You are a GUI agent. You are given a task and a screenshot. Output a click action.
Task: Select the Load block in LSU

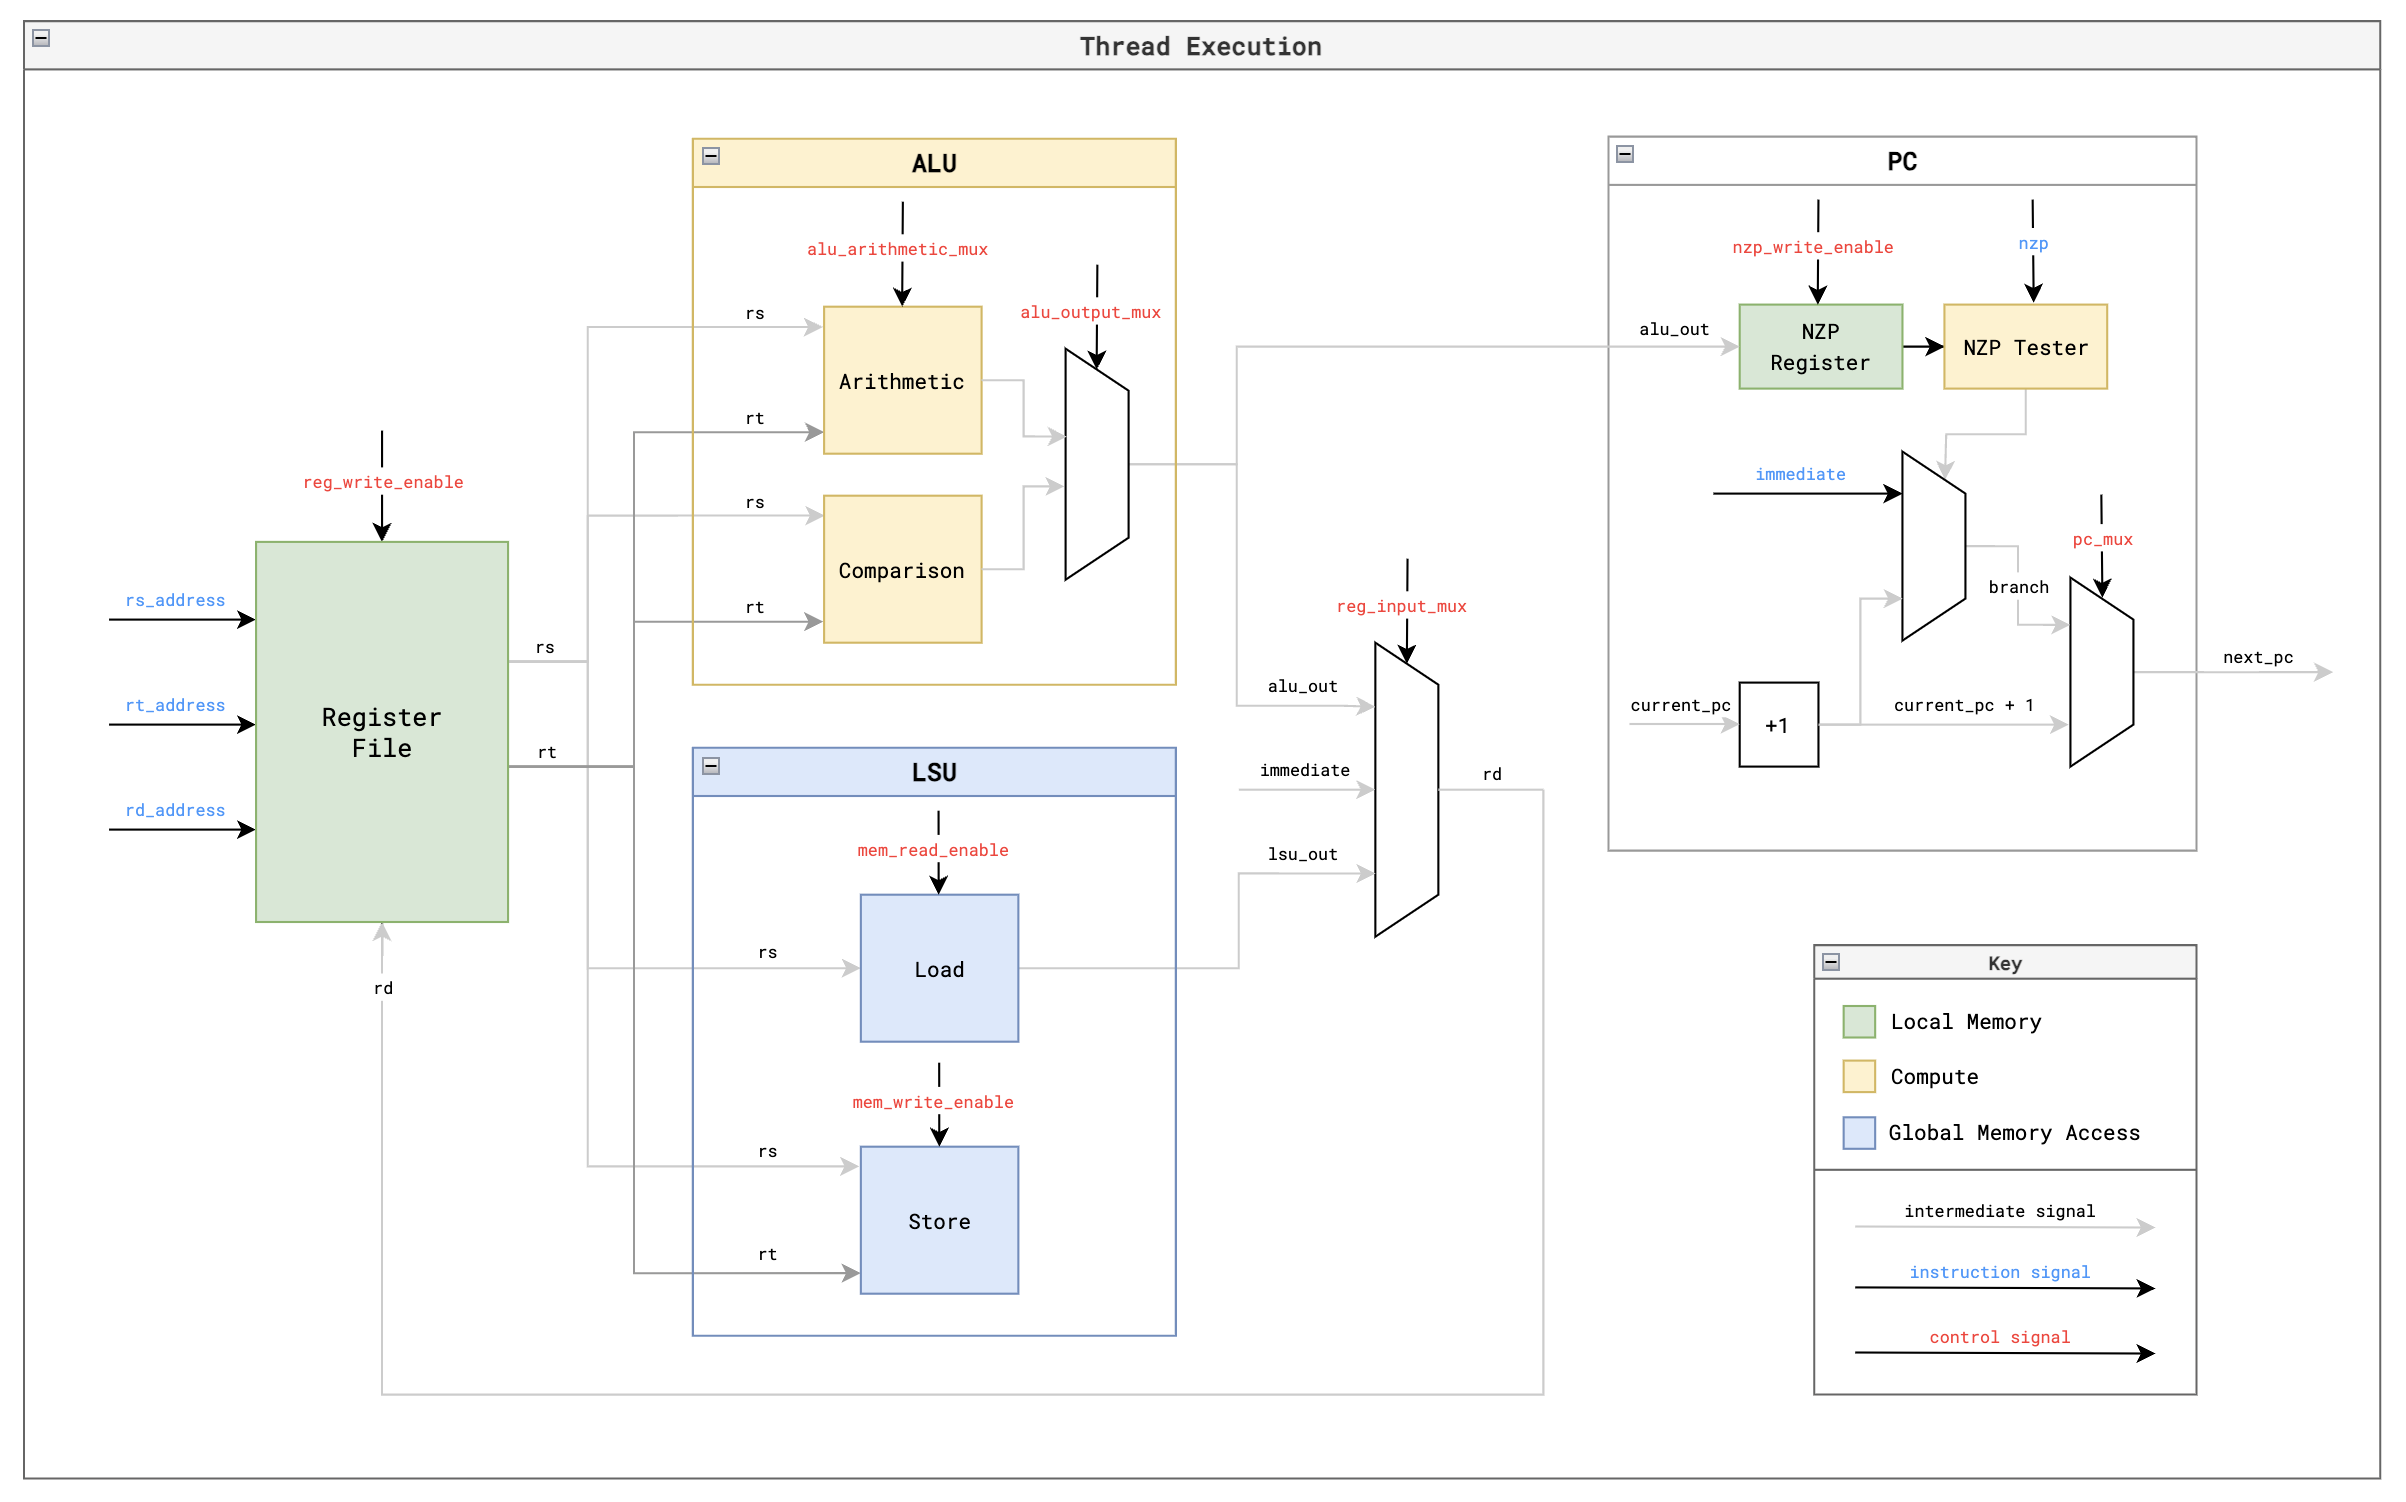939,969
